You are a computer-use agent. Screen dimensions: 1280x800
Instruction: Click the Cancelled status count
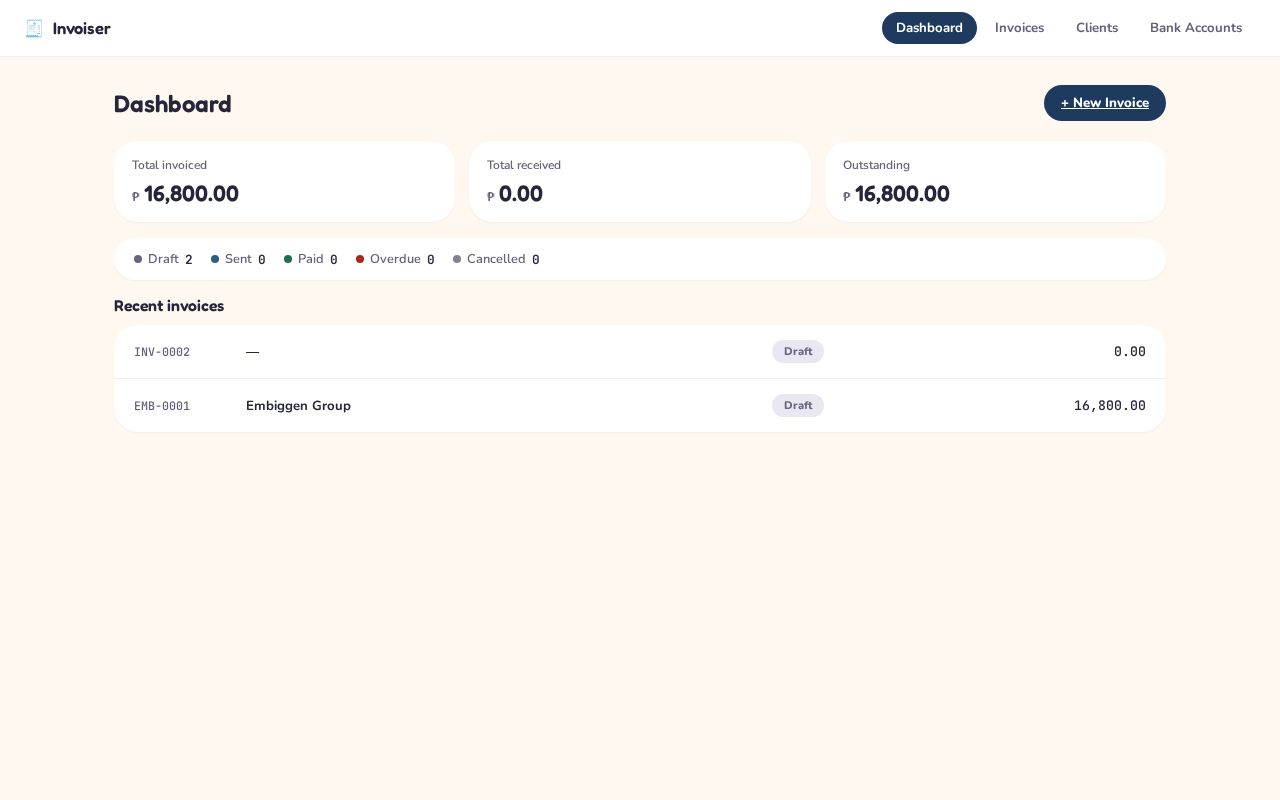click(x=496, y=259)
